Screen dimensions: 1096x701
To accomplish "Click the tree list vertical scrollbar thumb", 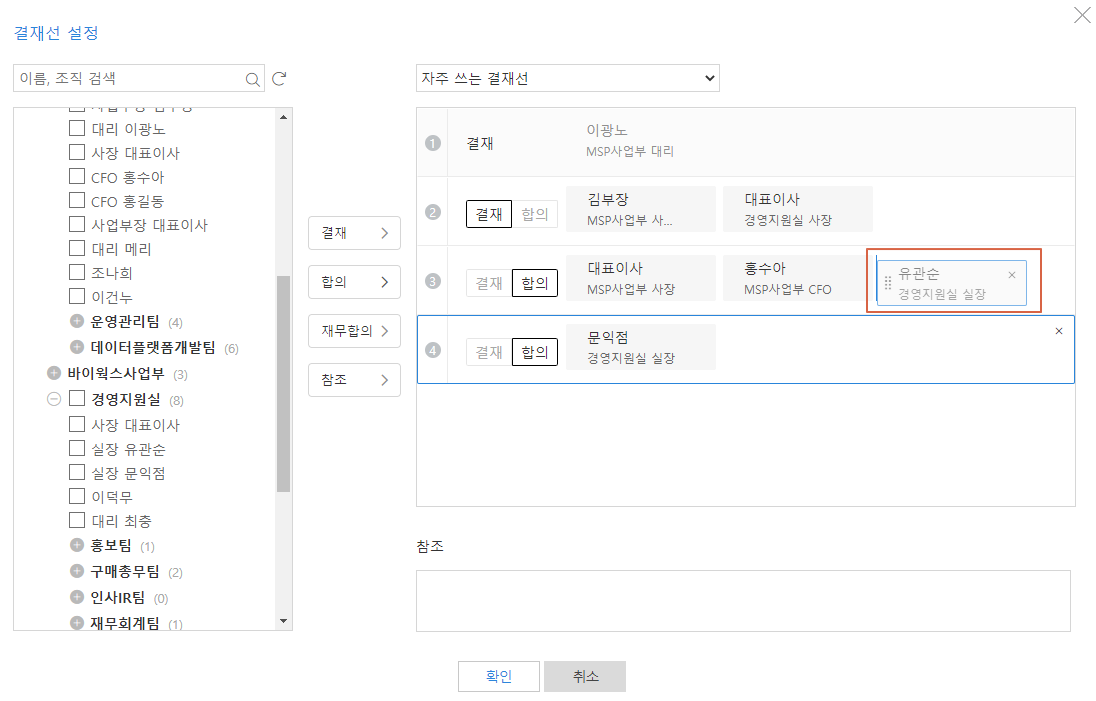I will (283, 384).
